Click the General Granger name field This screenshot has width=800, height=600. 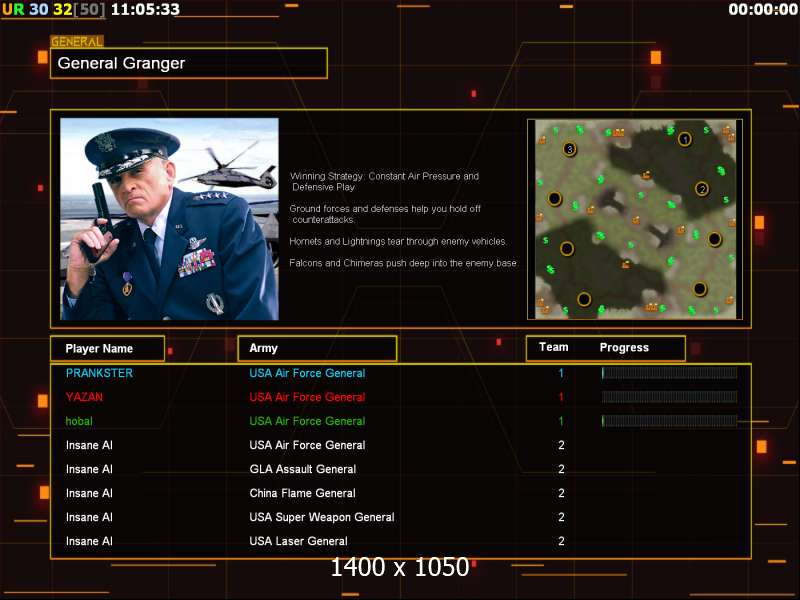[189, 63]
